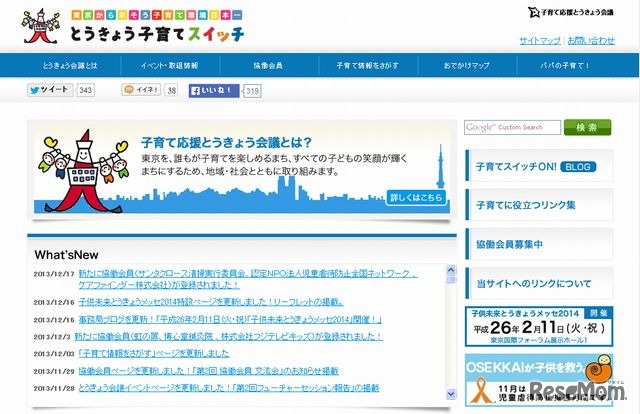The image size is (640, 414).
Task: Click the What'sNew scroll up arrow
Action: [451, 269]
